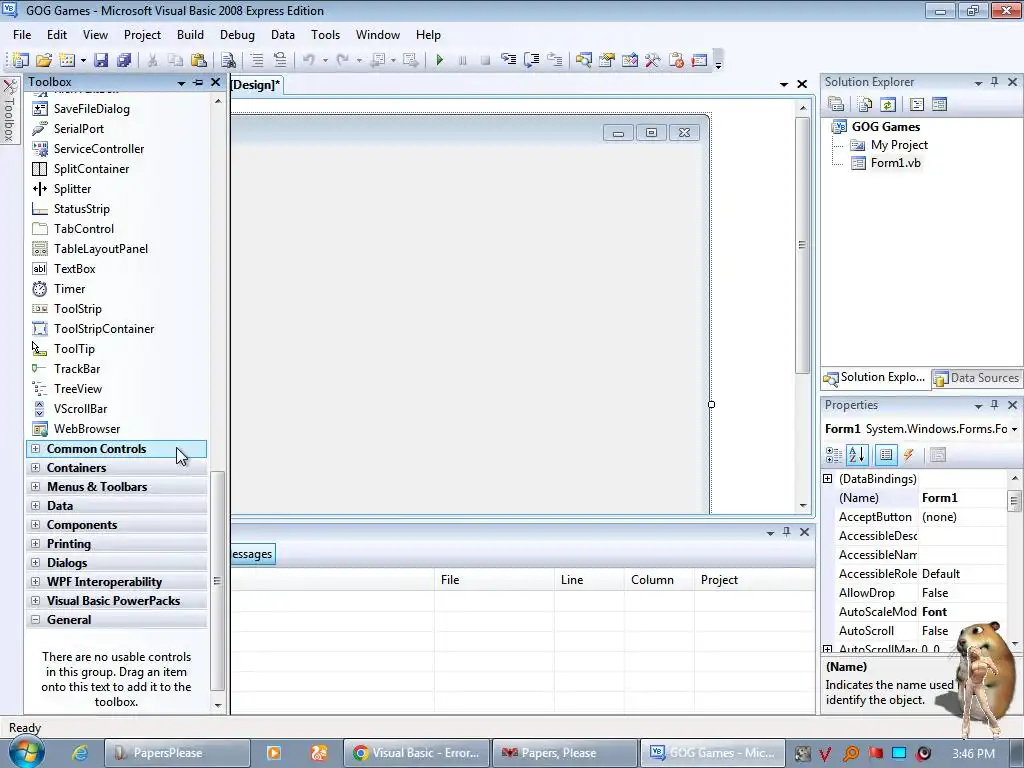Click Show All Files in Solution Explorer
The image size is (1024, 768).
865,104
